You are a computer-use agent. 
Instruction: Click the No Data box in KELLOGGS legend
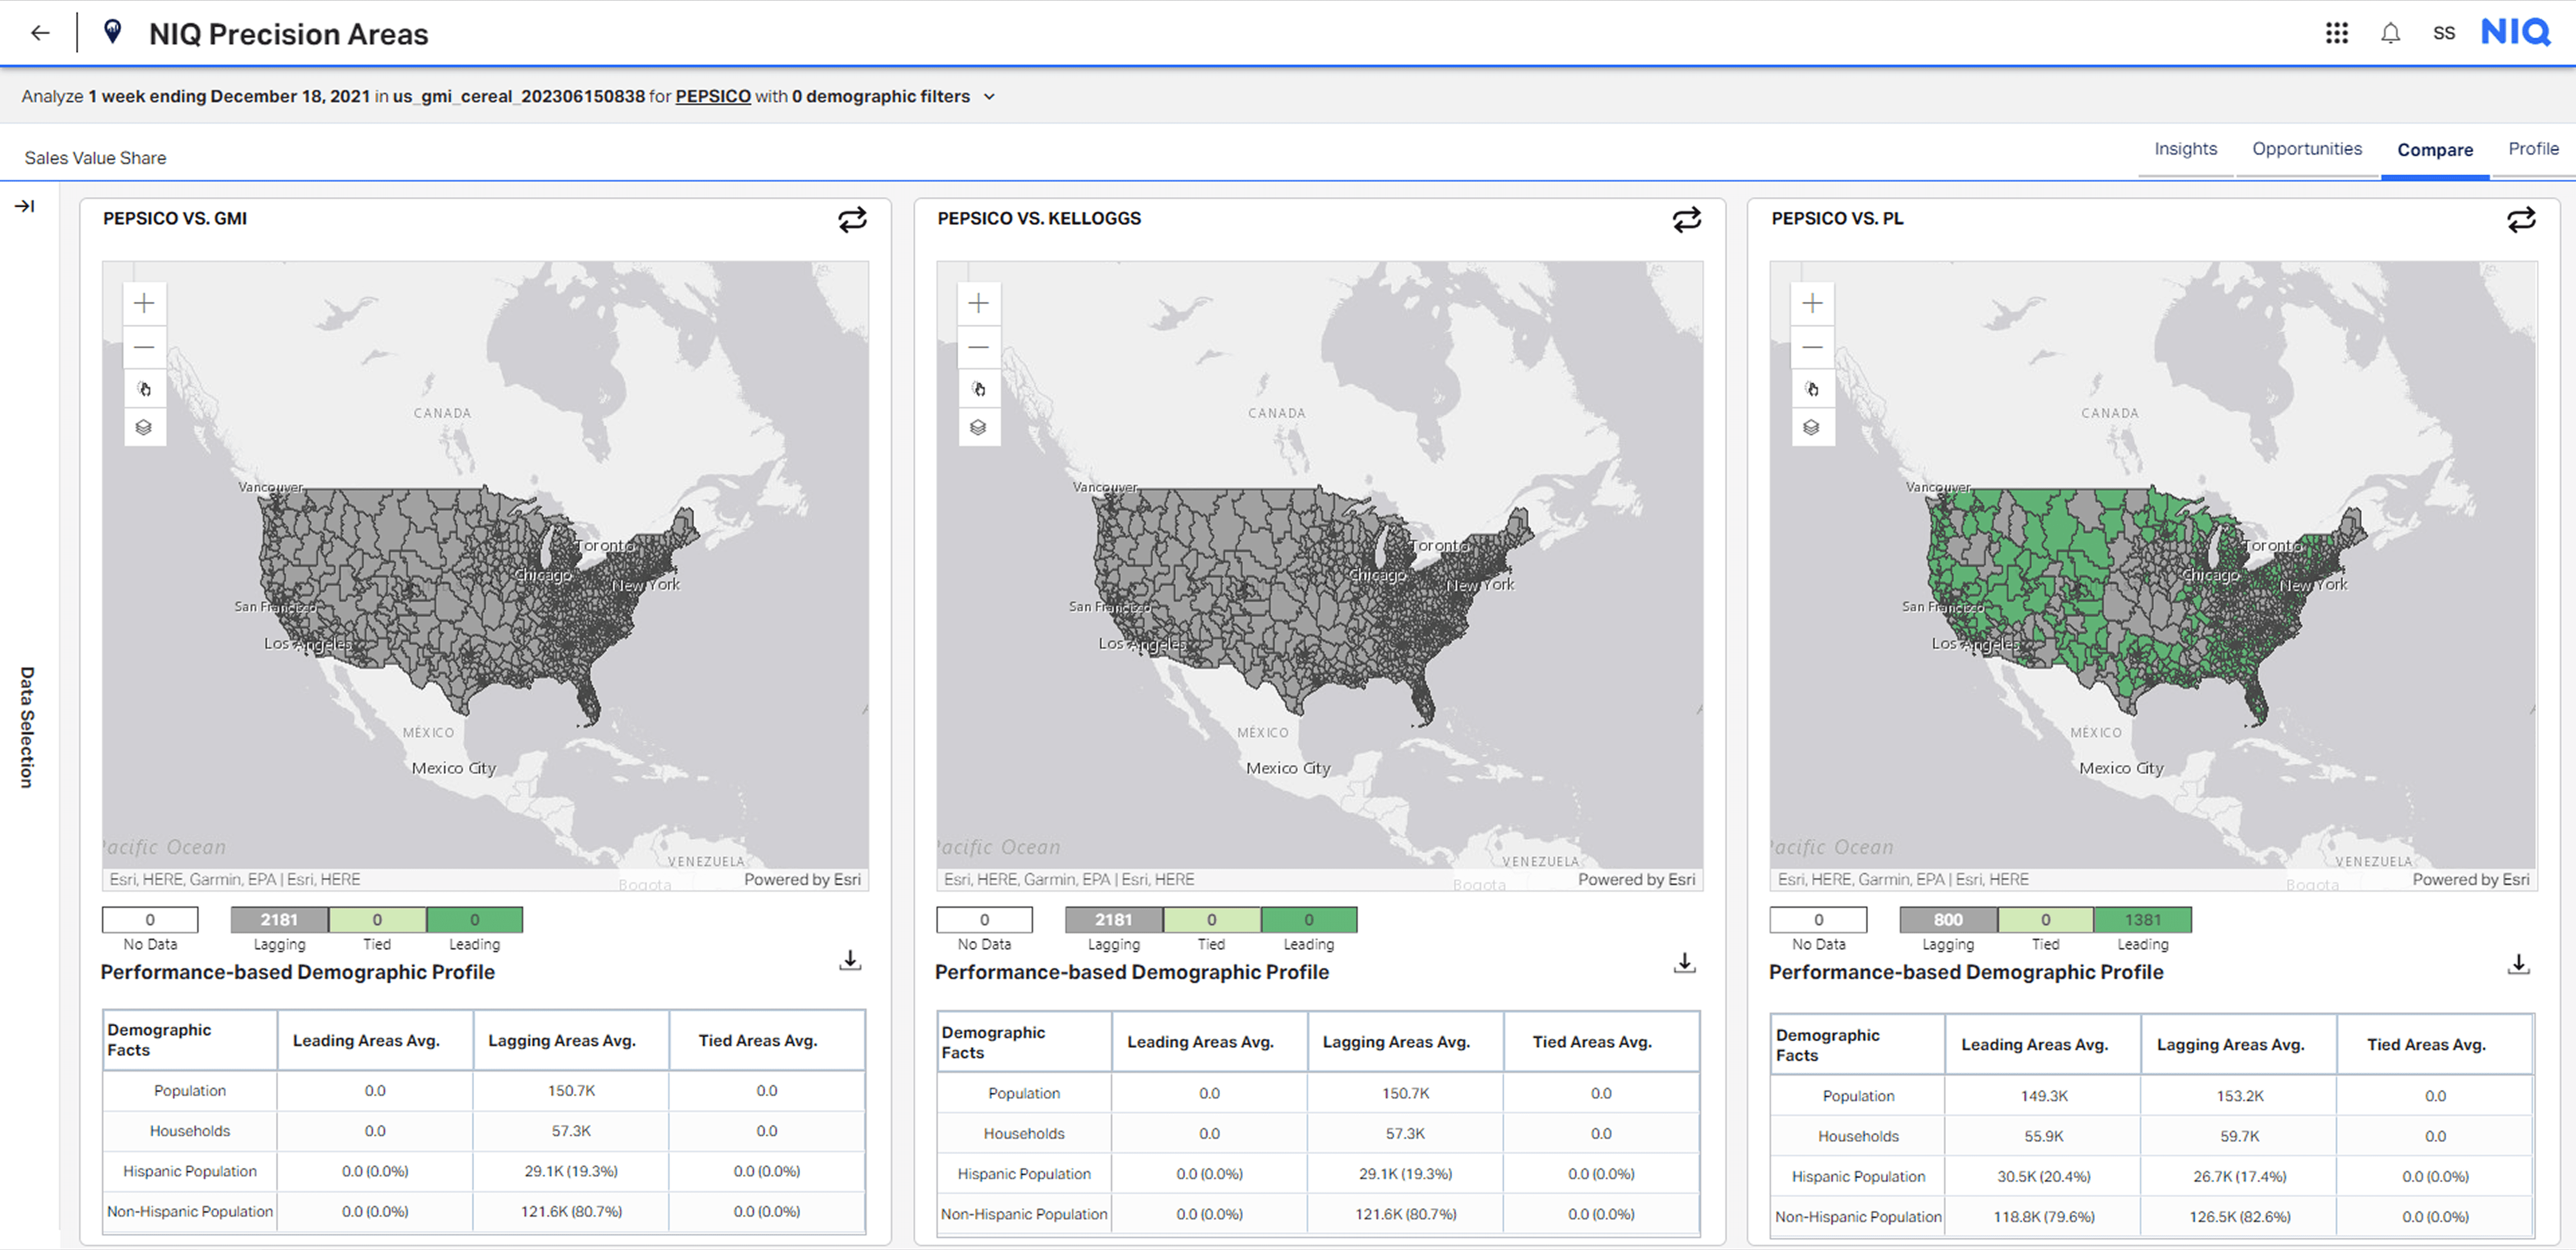984,919
